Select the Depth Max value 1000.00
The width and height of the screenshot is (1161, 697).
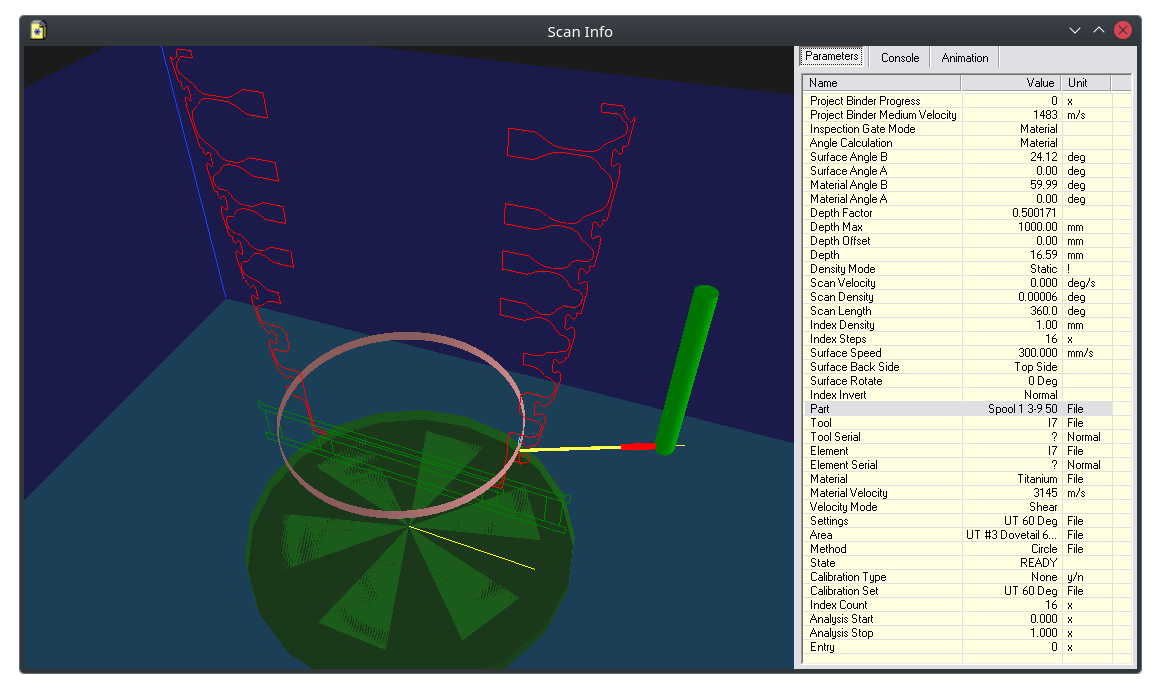pos(1038,227)
